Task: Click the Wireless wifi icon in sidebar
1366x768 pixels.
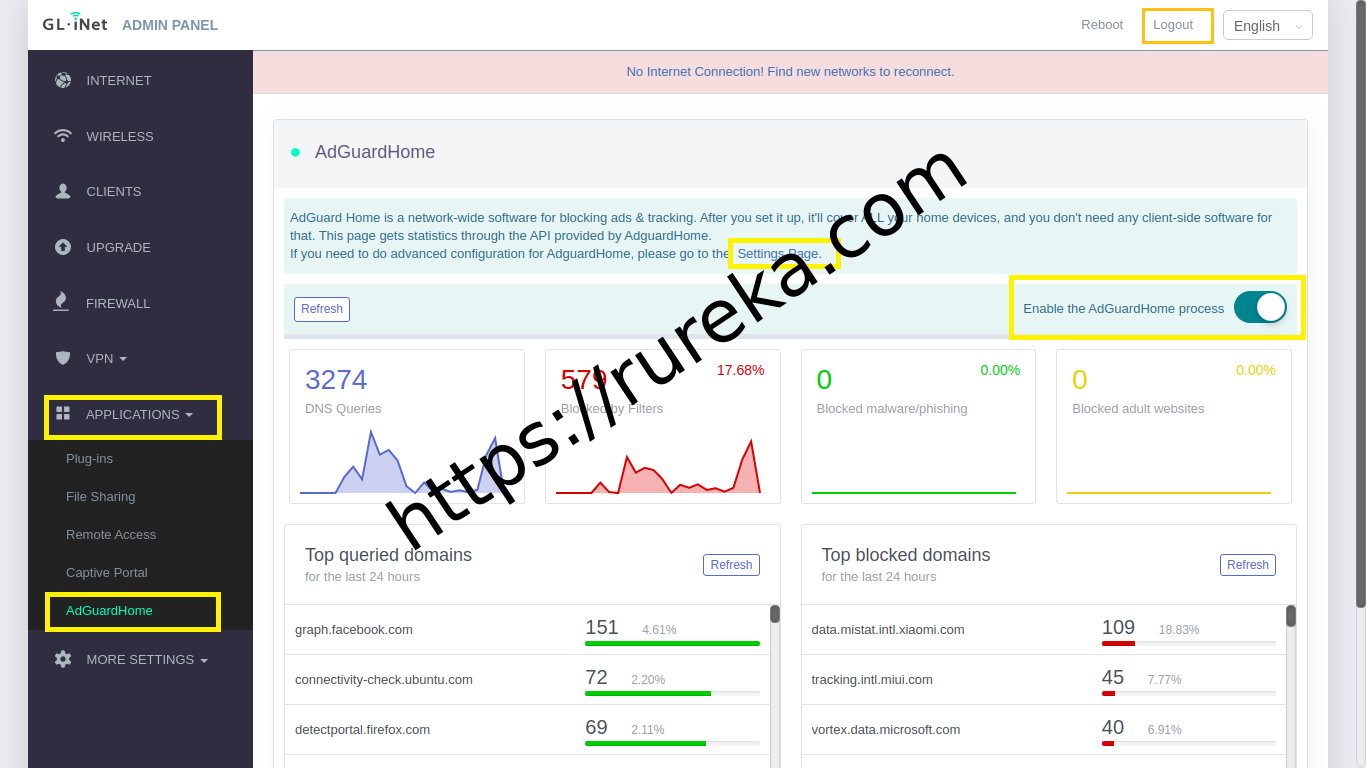Action: click(x=63, y=136)
